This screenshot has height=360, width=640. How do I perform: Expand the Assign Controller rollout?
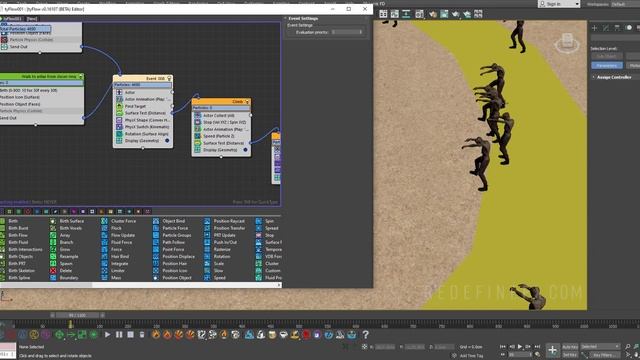coord(614,77)
